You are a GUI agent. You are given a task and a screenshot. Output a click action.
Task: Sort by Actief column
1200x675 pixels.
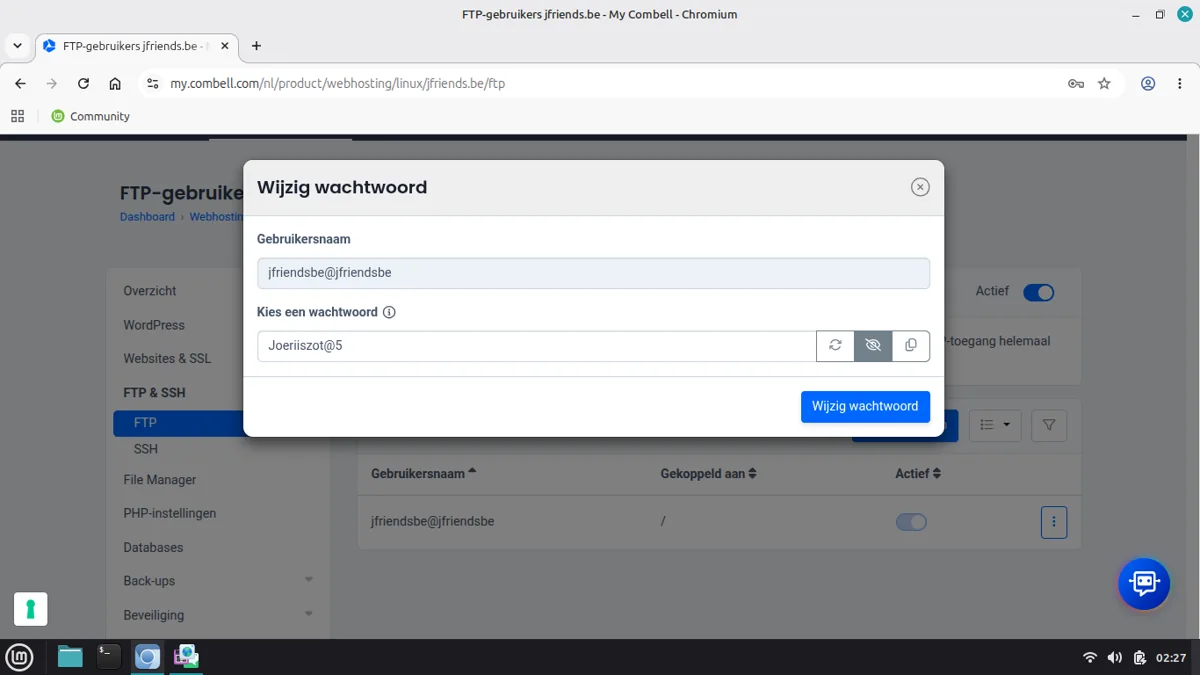click(x=918, y=474)
